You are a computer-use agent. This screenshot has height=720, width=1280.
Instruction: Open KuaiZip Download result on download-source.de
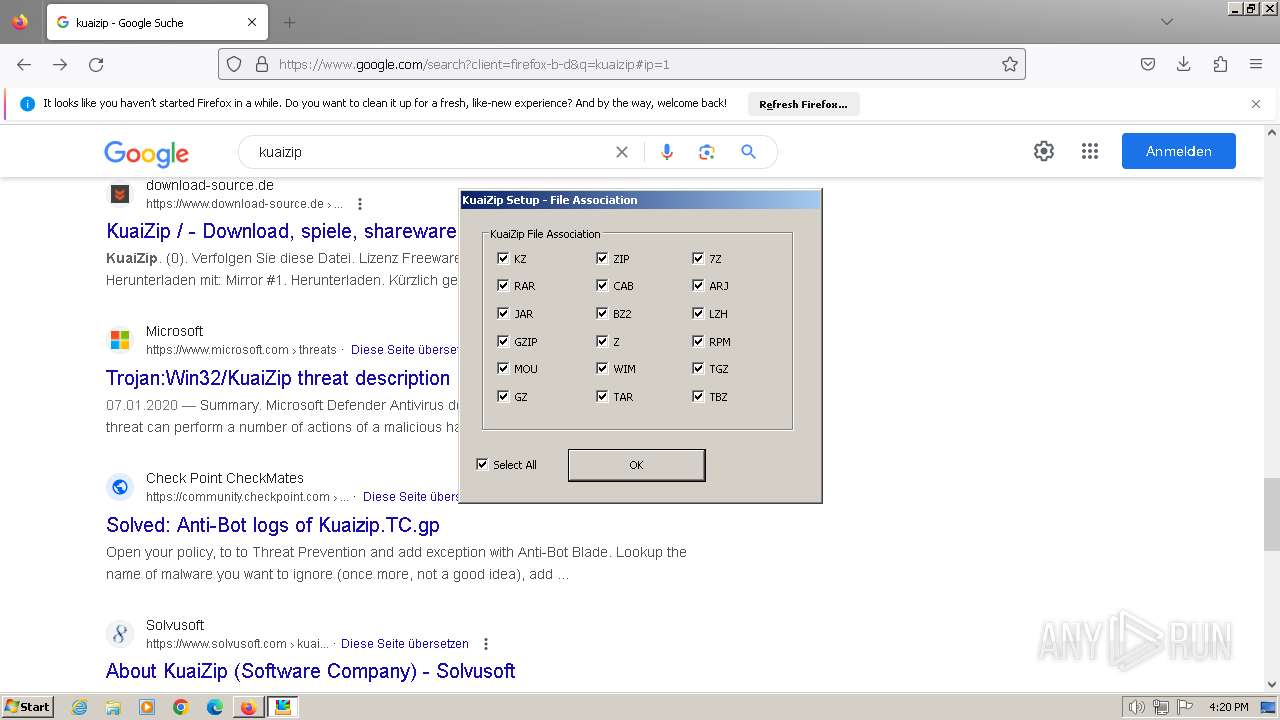click(x=281, y=231)
